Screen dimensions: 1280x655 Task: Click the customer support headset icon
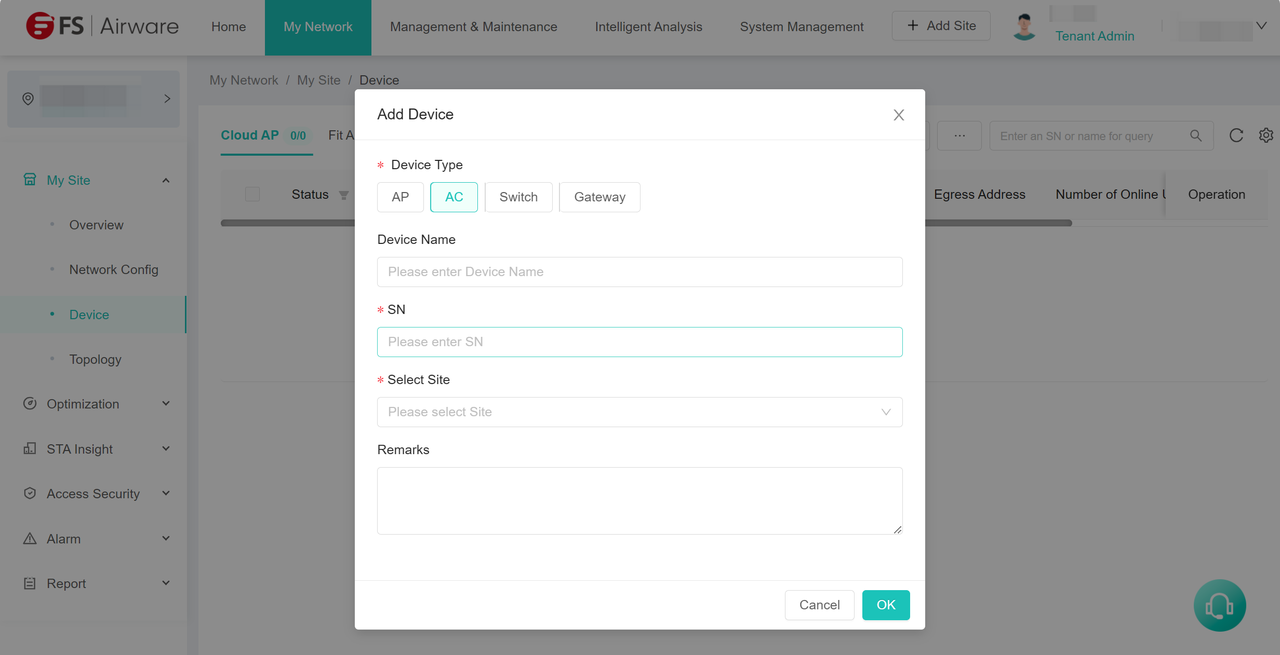1219,605
